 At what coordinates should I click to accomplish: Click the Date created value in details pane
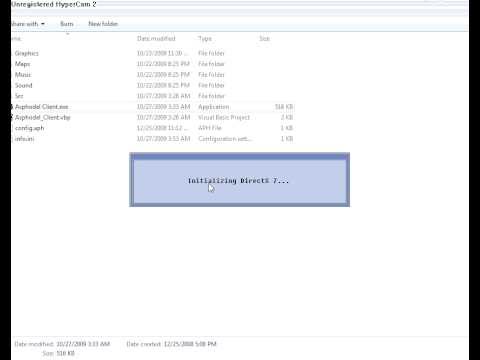[x=190, y=344]
